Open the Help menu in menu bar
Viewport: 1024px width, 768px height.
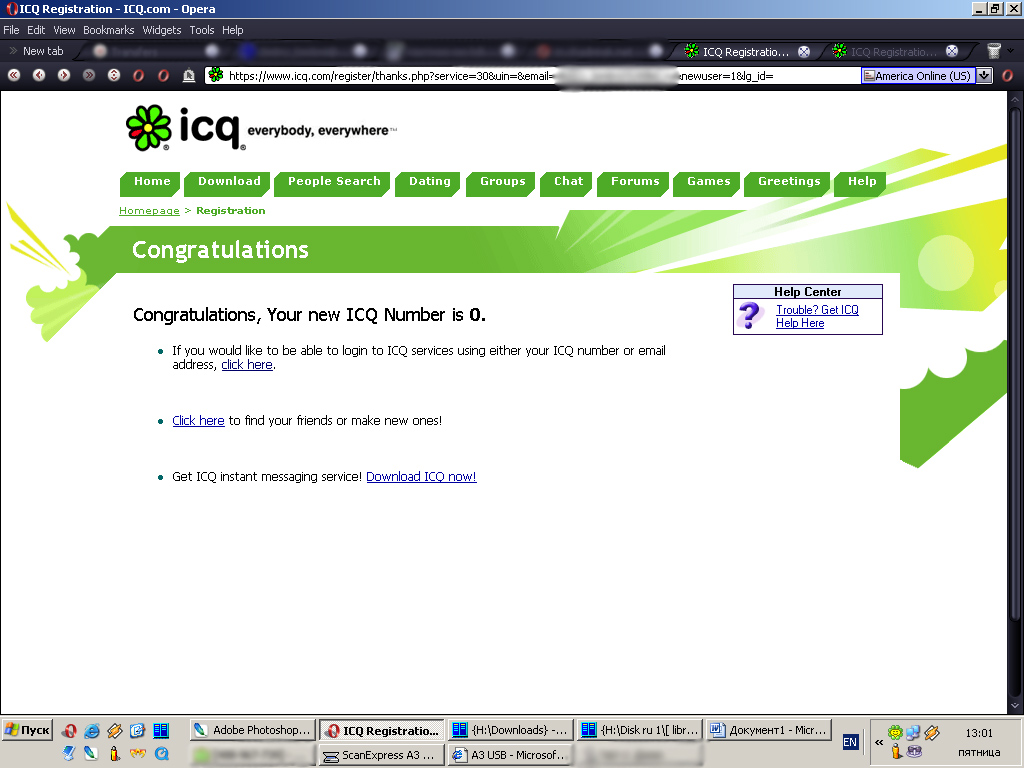click(232, 30)
